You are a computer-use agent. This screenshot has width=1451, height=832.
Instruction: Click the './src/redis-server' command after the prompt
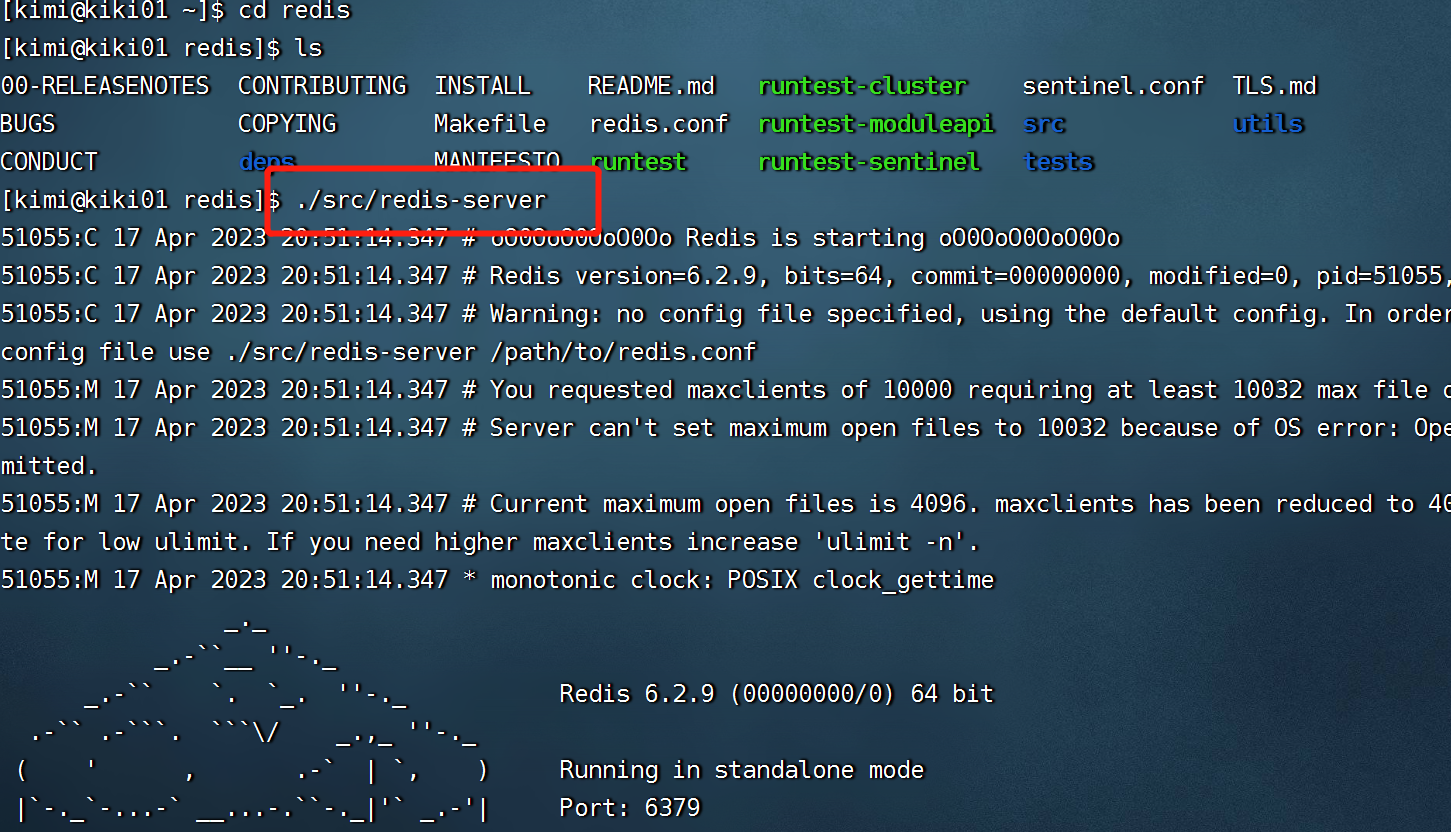[421, 200]
